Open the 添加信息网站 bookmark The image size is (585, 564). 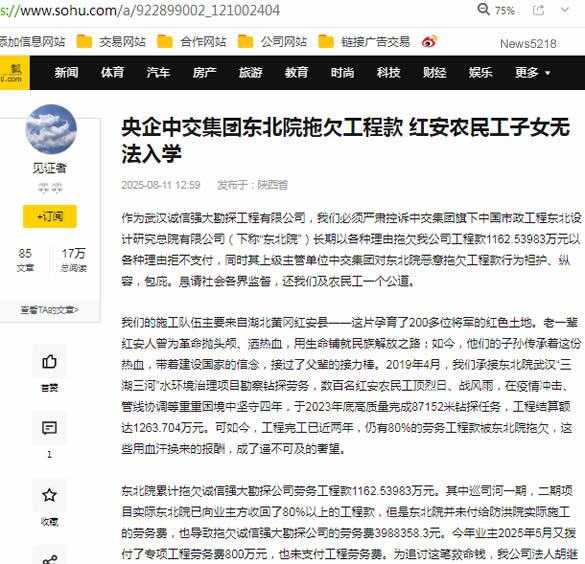pos(32,41)
